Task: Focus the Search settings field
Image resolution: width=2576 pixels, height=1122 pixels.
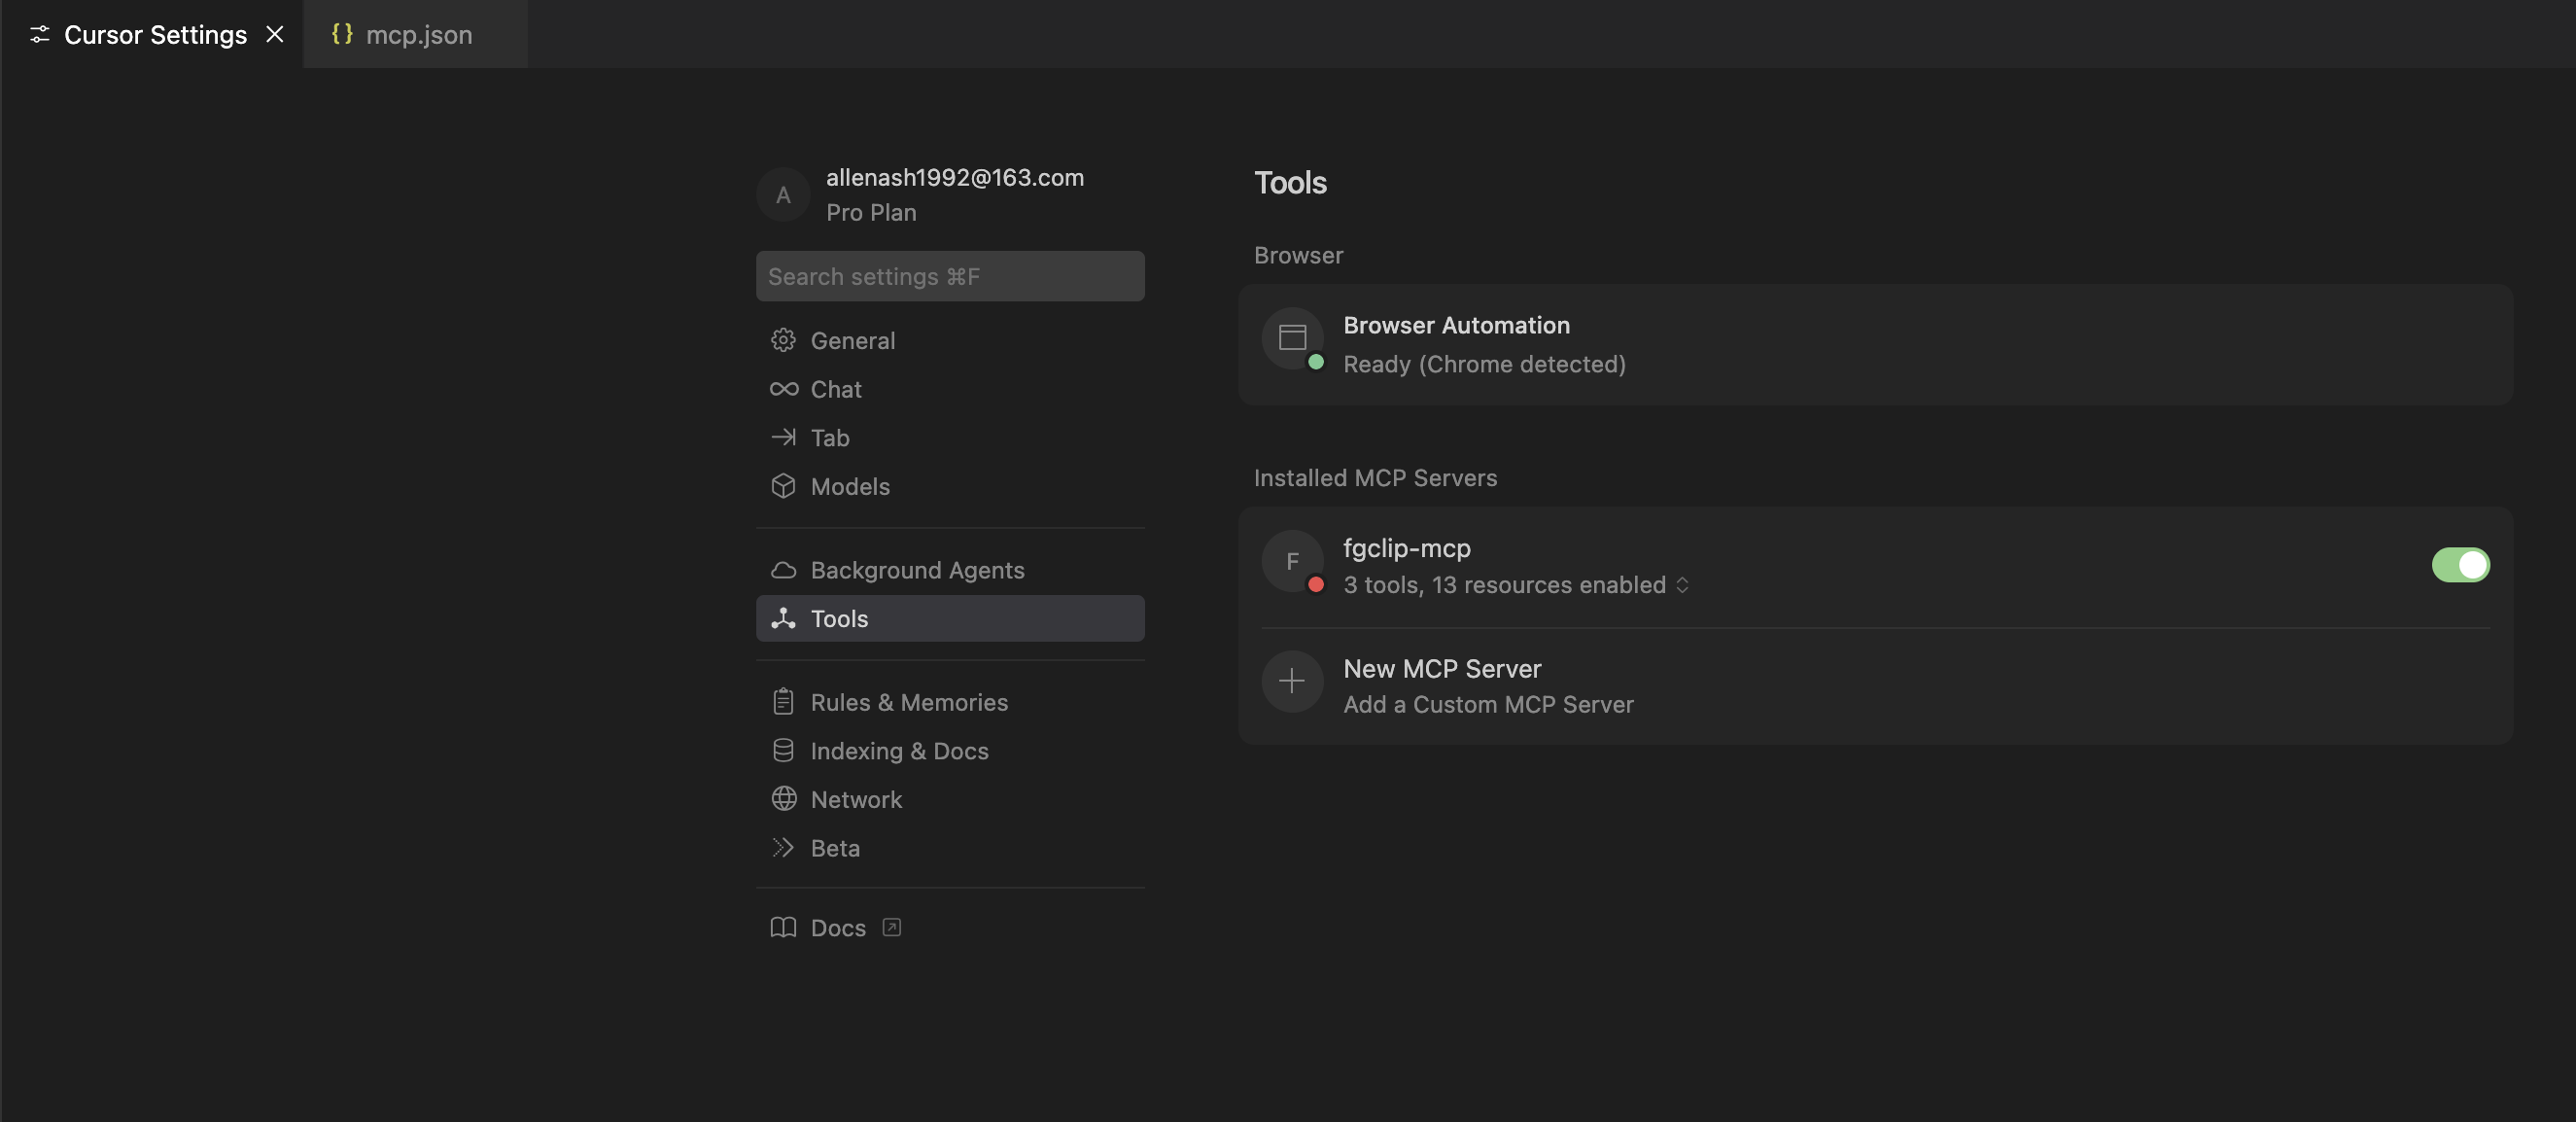Action: click(x=950, y=276)
